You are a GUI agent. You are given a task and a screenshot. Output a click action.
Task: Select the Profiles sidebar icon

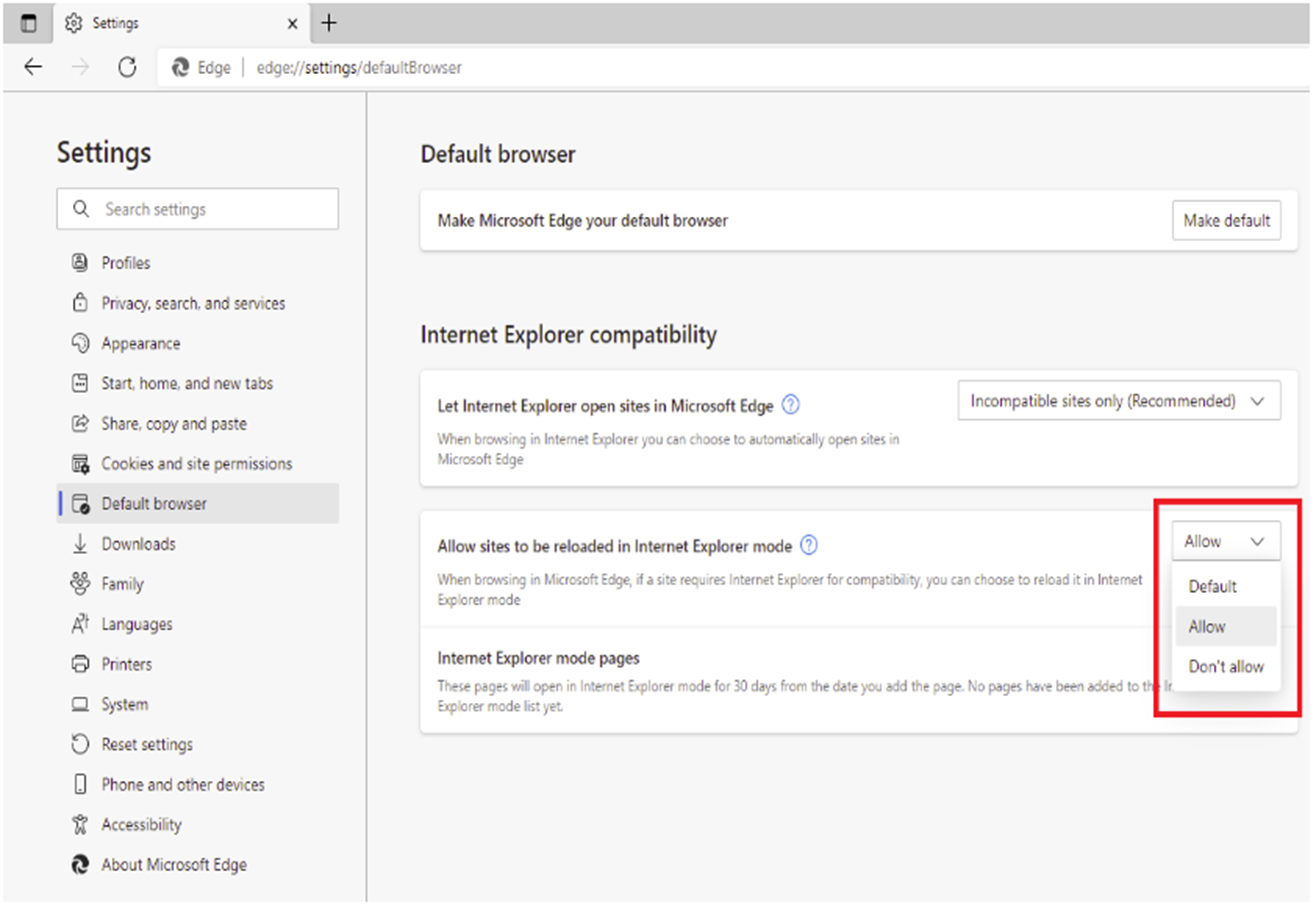coord(79,262)
